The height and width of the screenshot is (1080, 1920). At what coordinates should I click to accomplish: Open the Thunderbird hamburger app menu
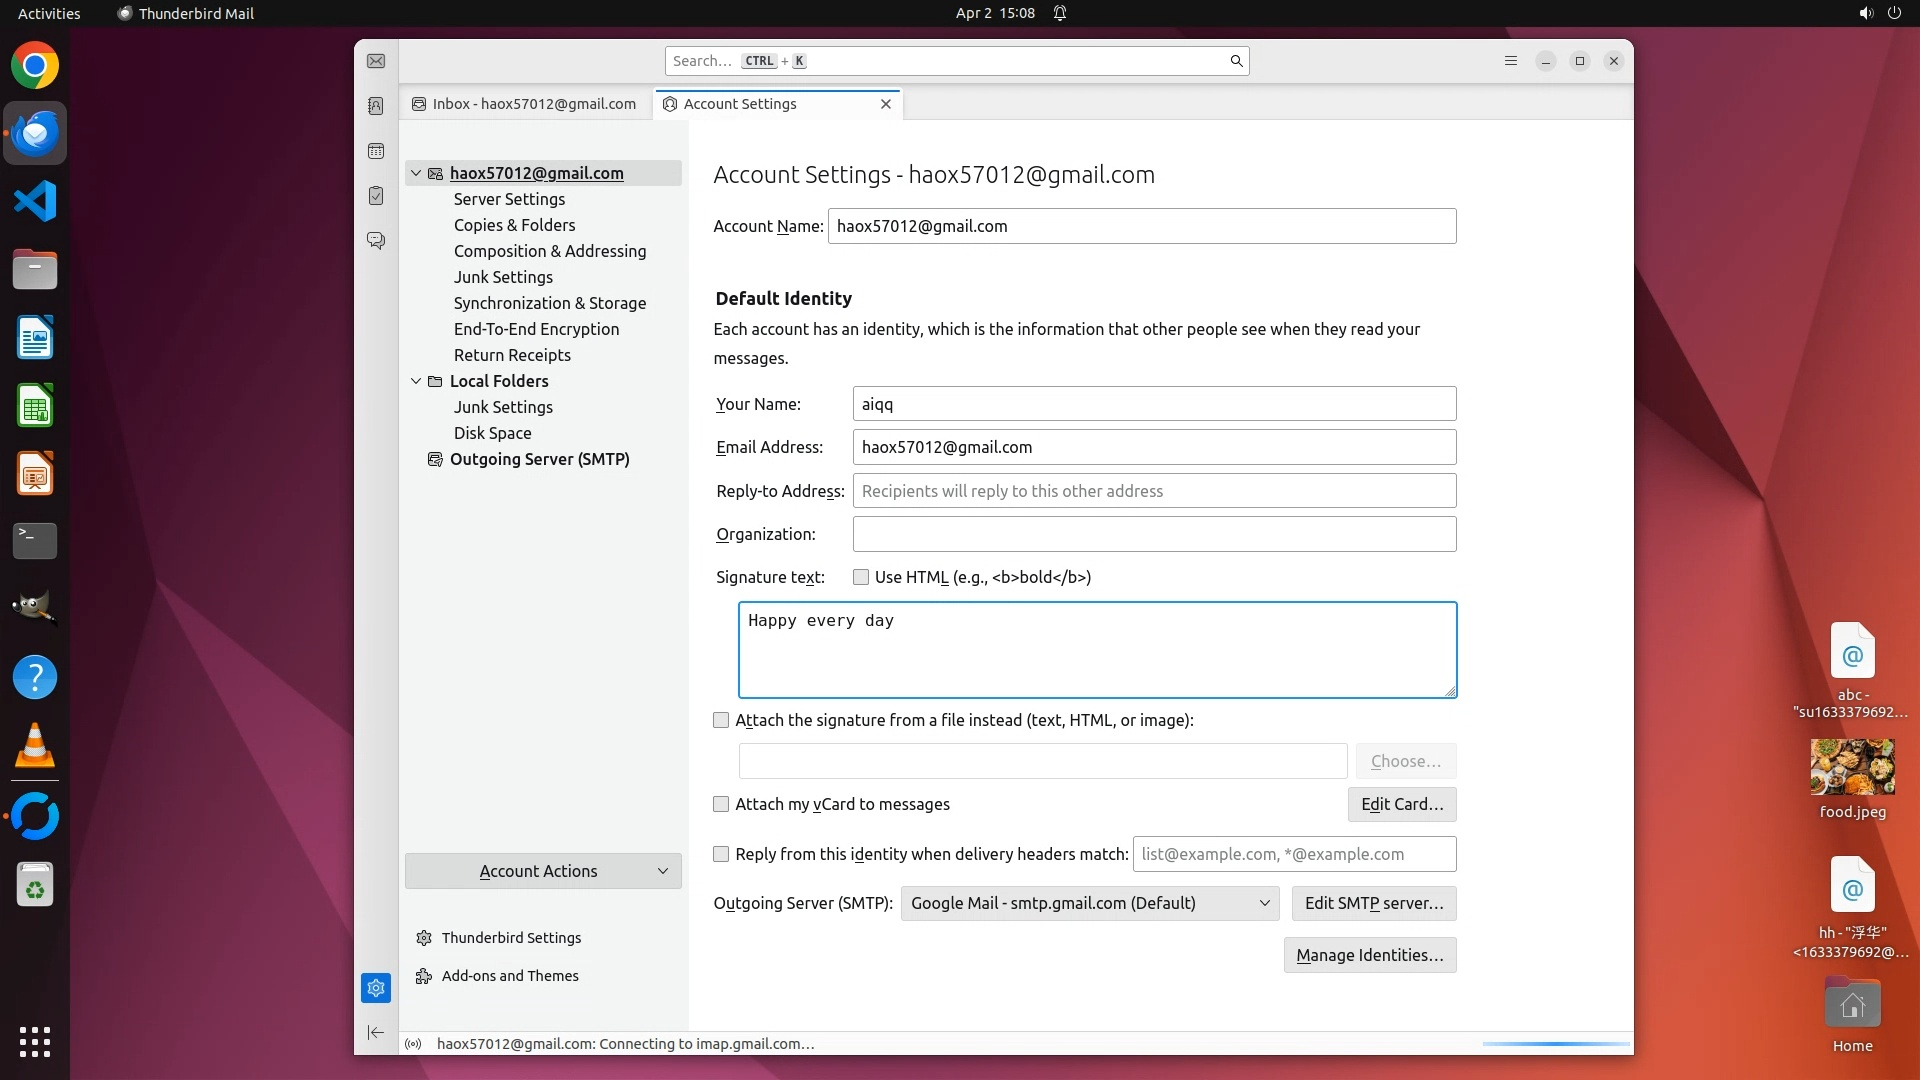(1511, 61)
